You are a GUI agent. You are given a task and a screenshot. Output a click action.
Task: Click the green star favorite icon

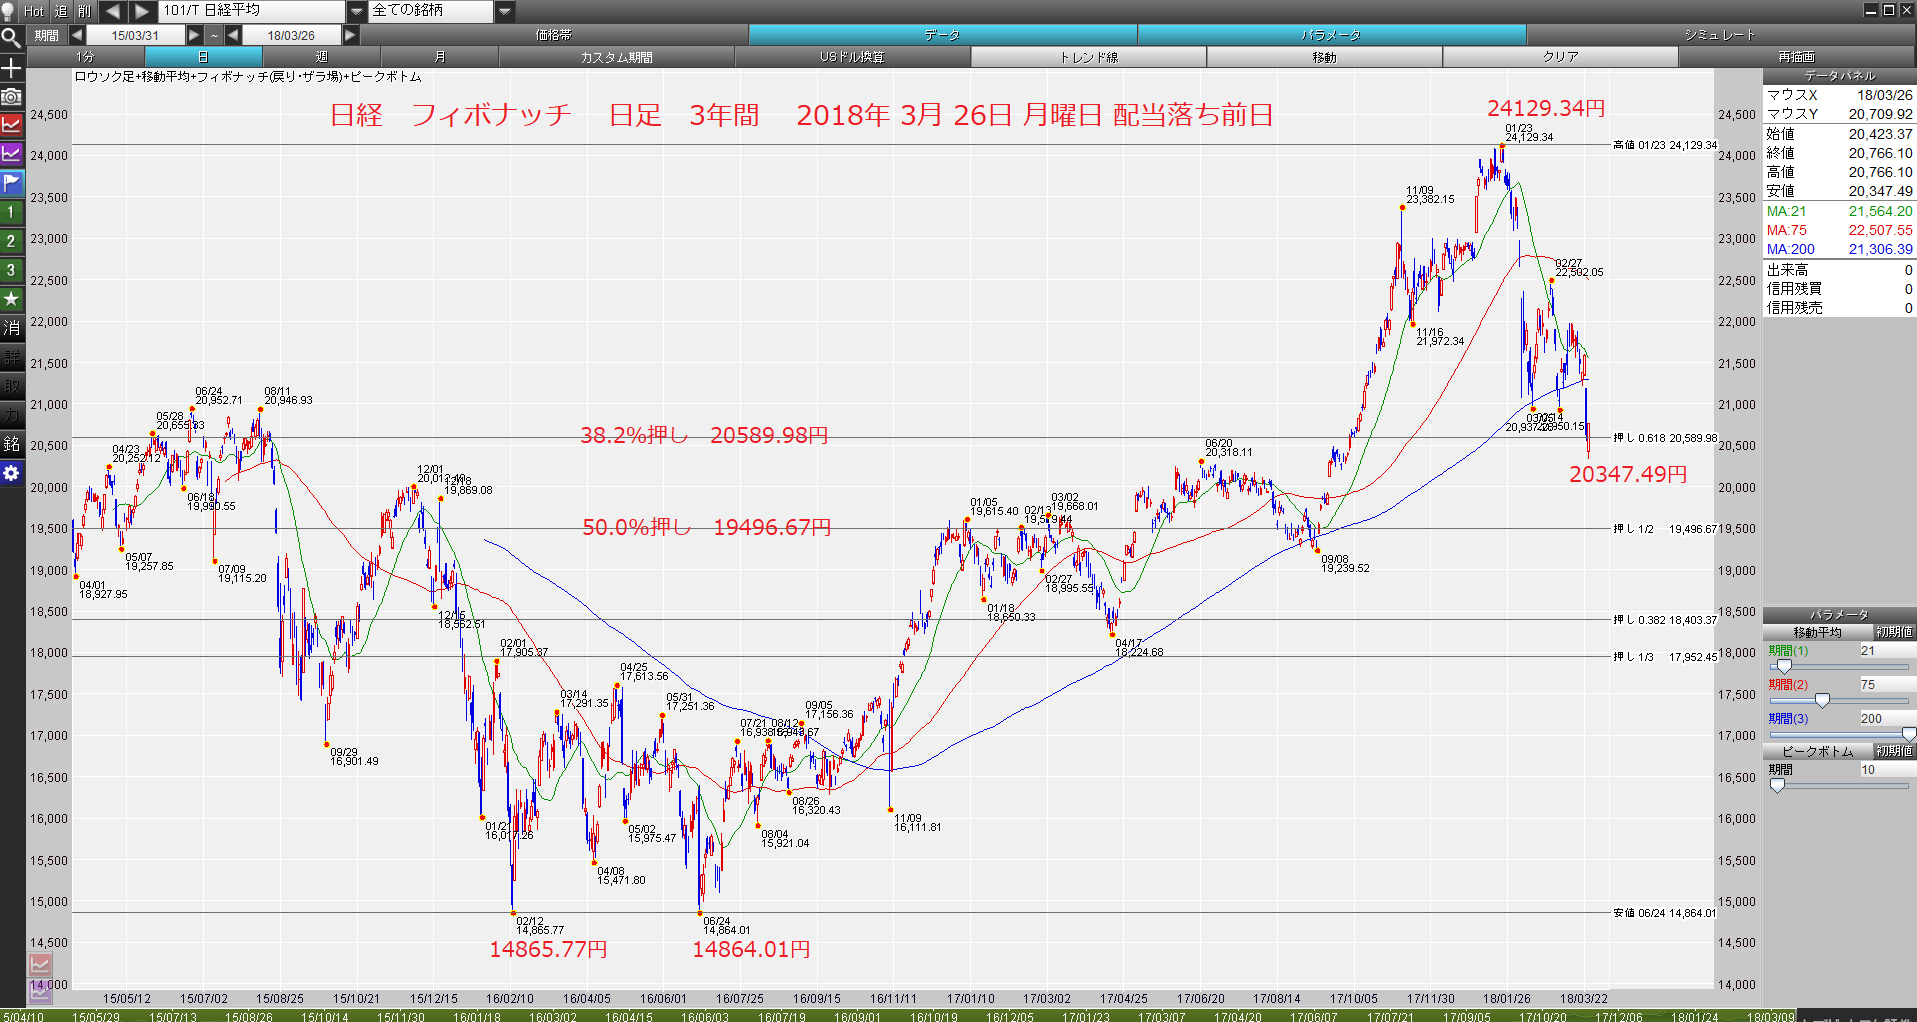[x=11, y=299]
